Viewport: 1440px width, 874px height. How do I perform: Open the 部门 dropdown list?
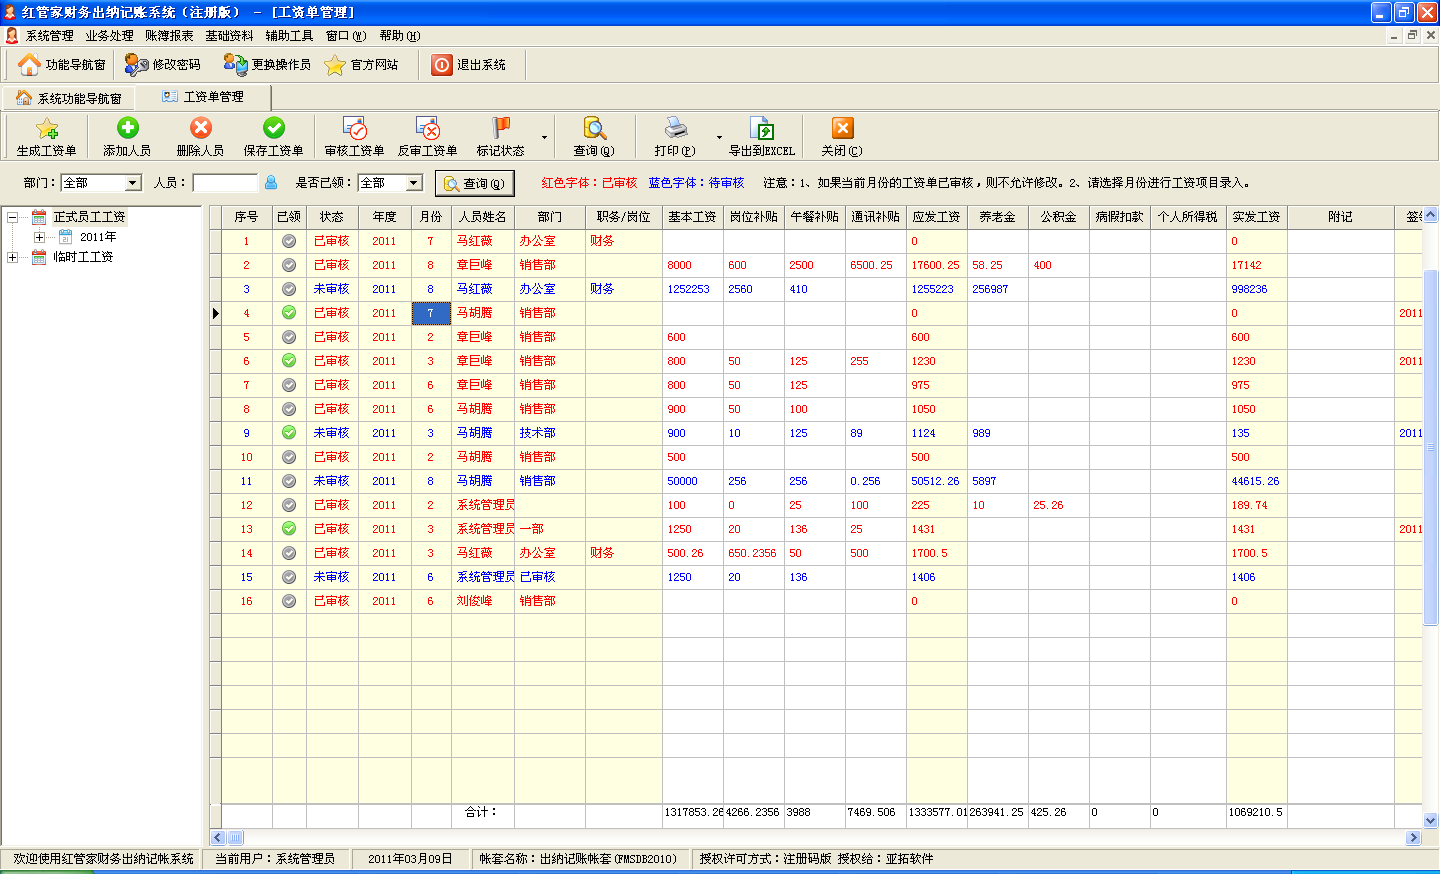132,183
